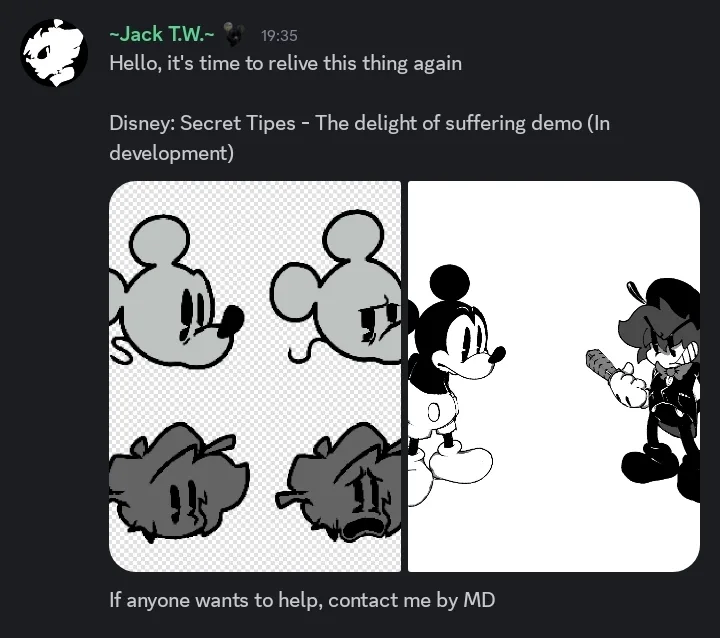Click the sad Mickey head icon sprite
The width and height of the screenshot is (720, 638).
pyautogui.click(x=336, y=287)
